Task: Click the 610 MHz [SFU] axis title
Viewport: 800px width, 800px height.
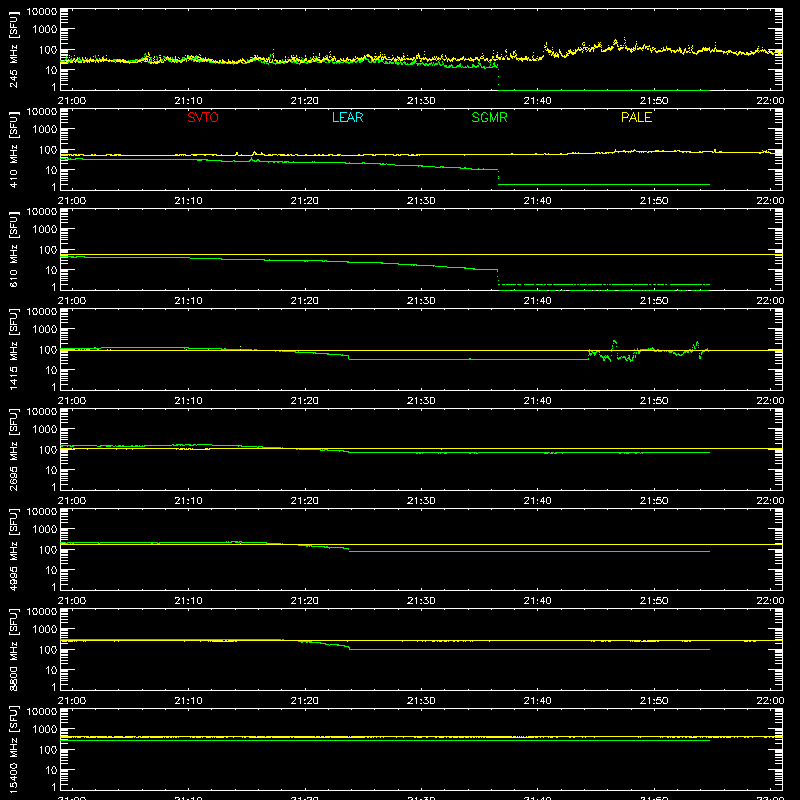Action: (13, 249)
